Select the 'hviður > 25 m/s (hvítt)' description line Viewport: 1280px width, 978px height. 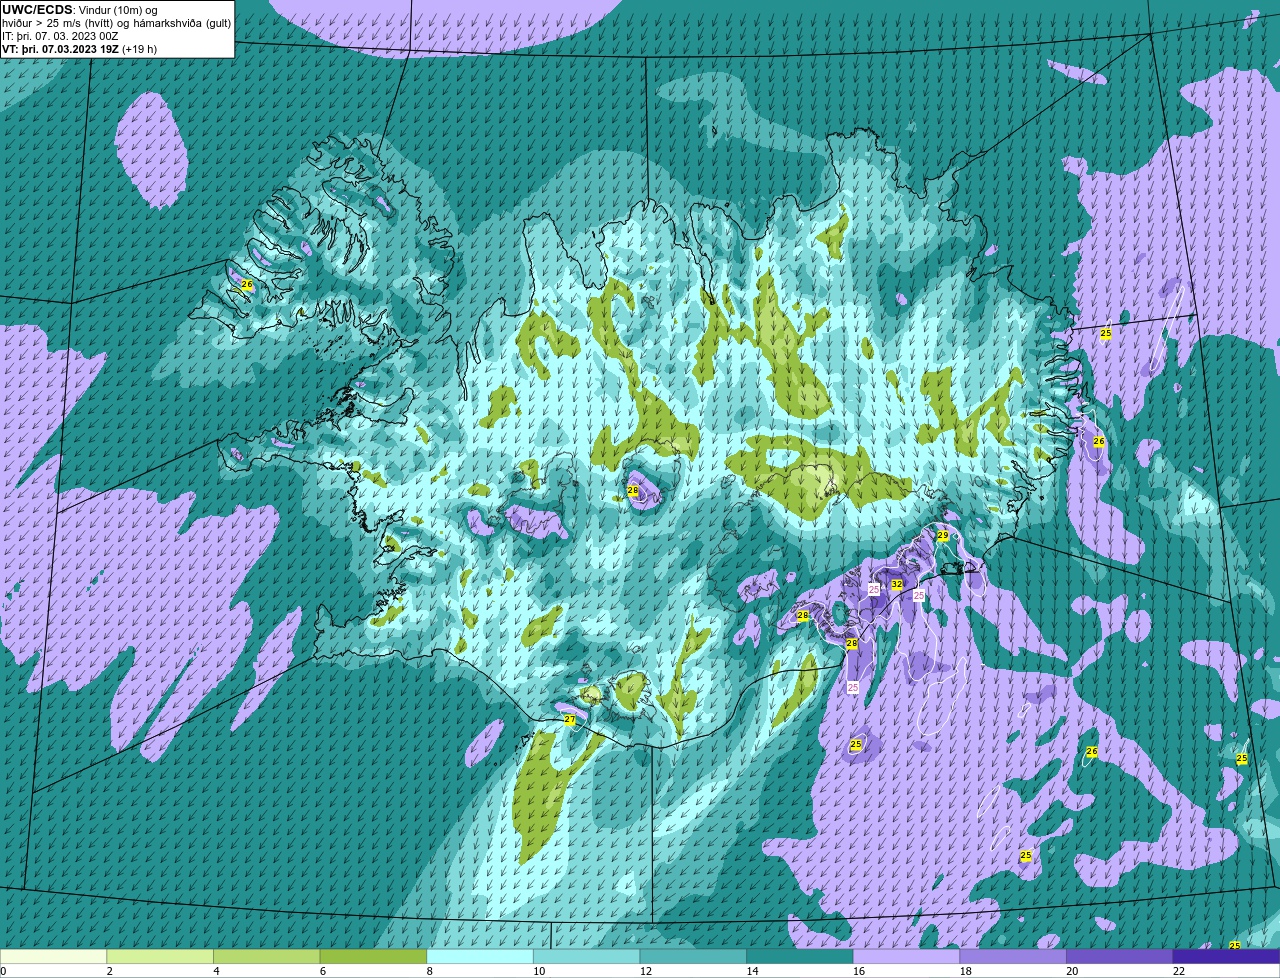click(116, 23)
